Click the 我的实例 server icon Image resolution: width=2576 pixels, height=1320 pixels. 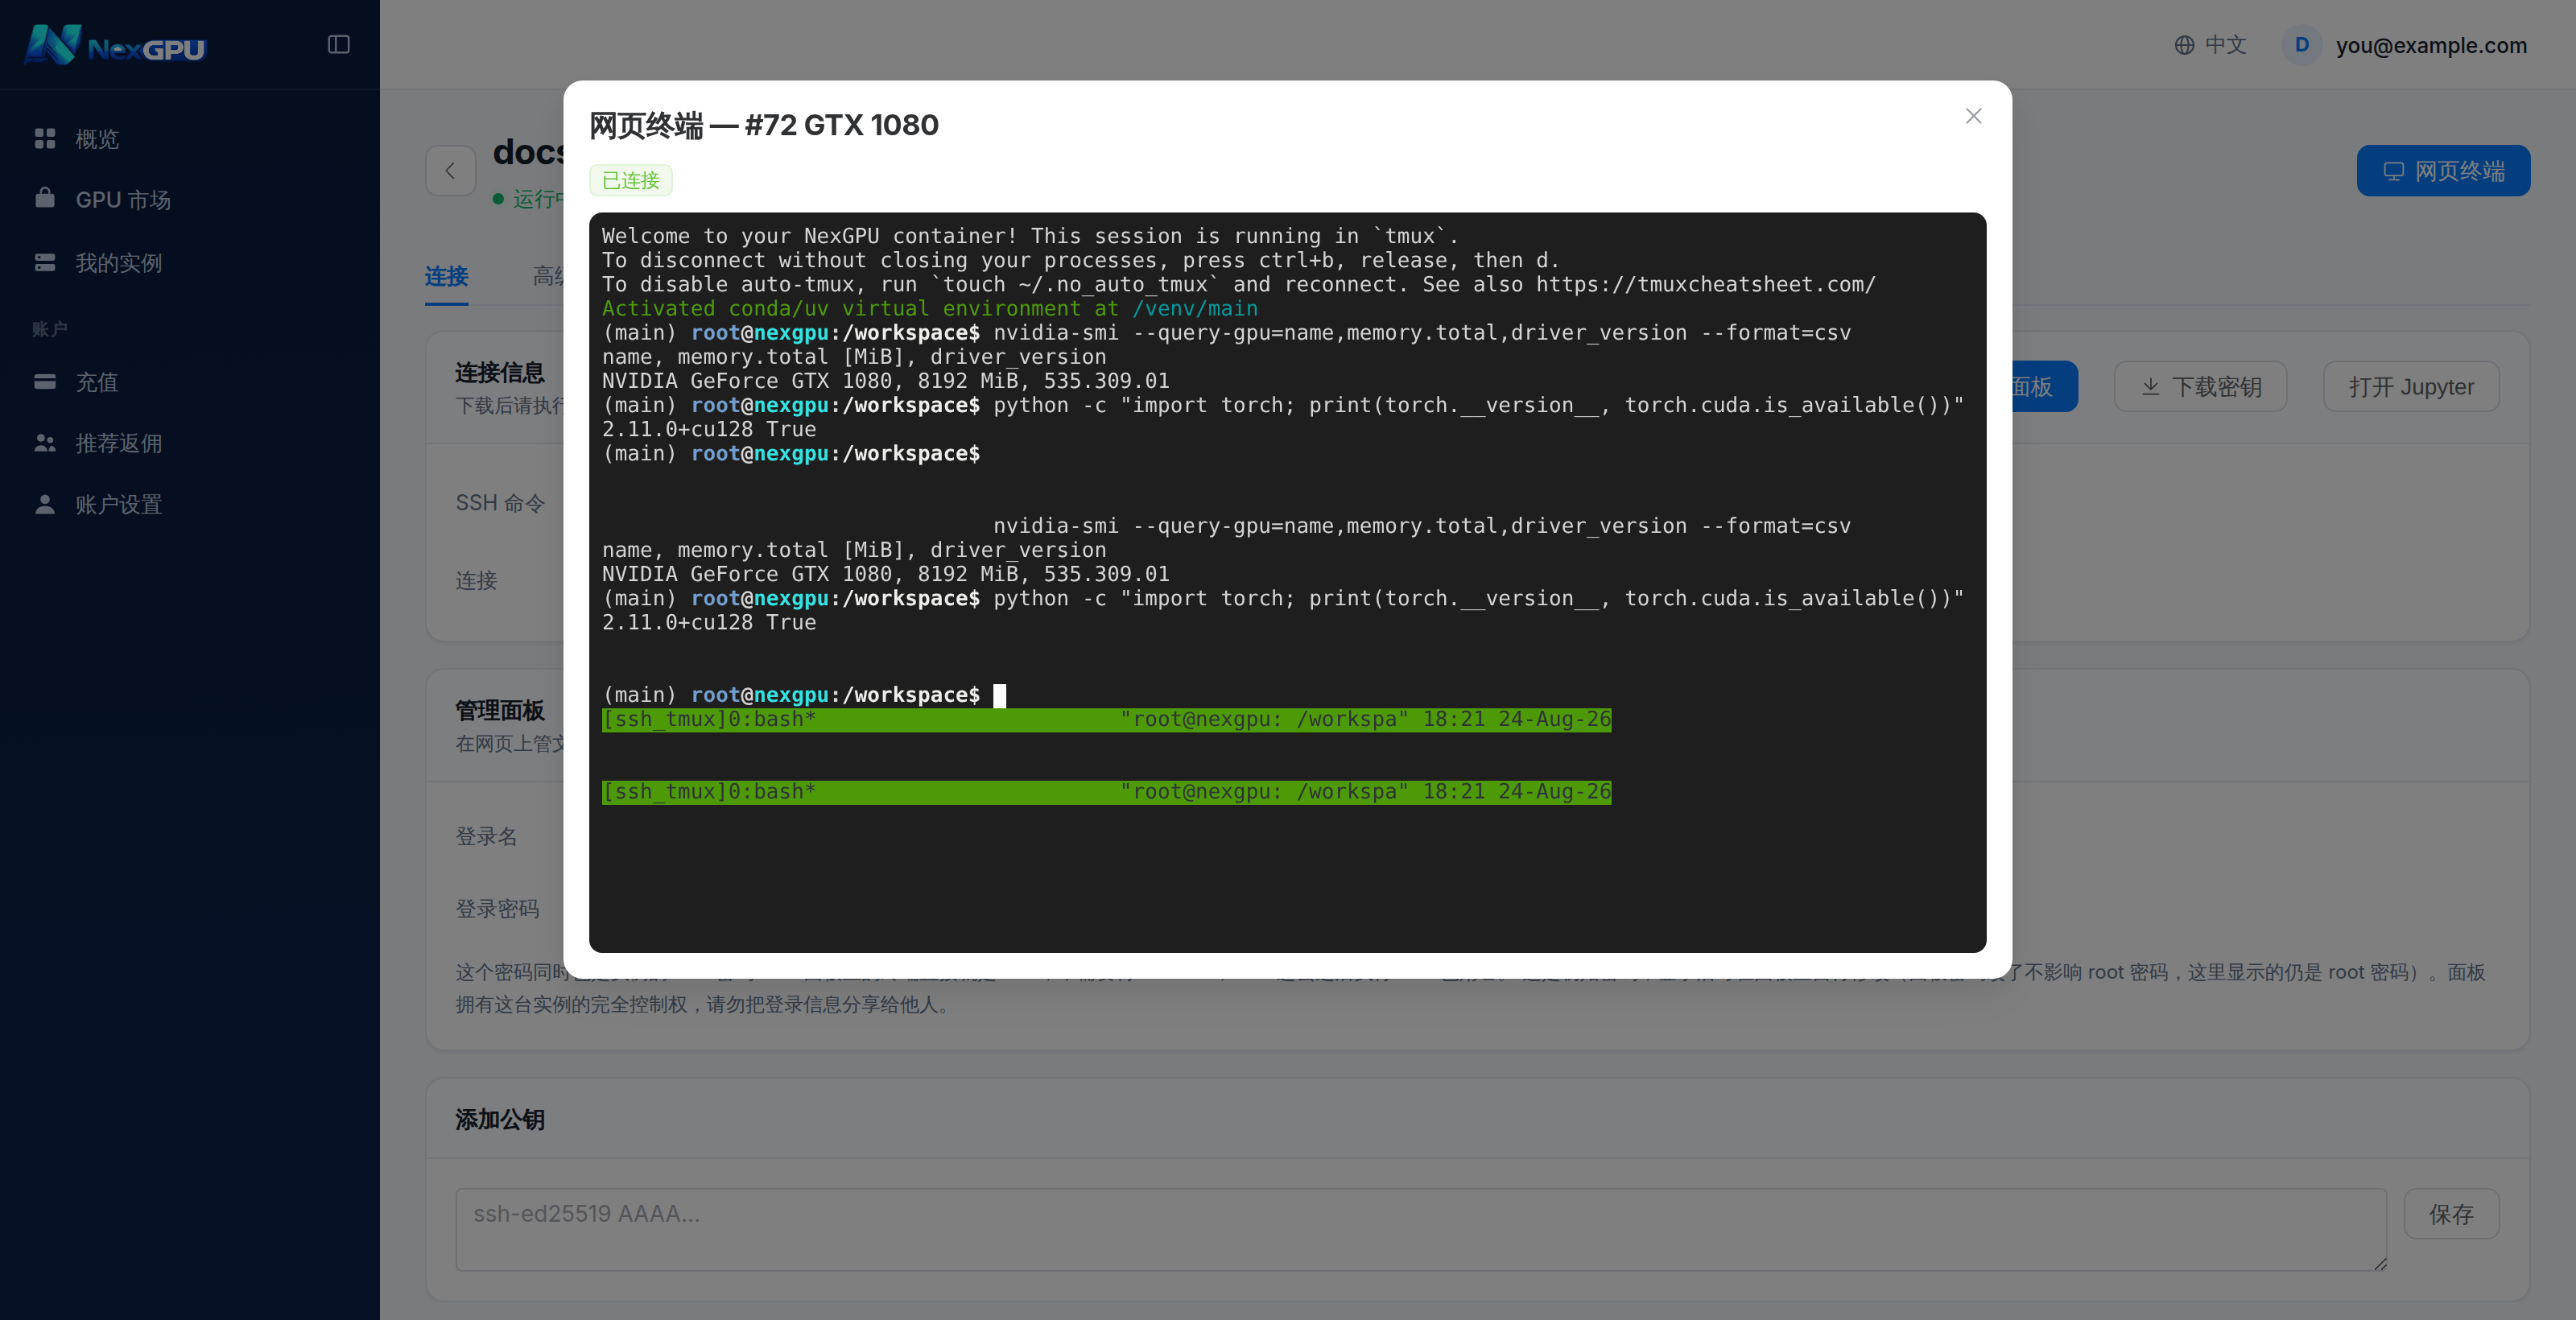pyautogui.click(x=45, y=262)
